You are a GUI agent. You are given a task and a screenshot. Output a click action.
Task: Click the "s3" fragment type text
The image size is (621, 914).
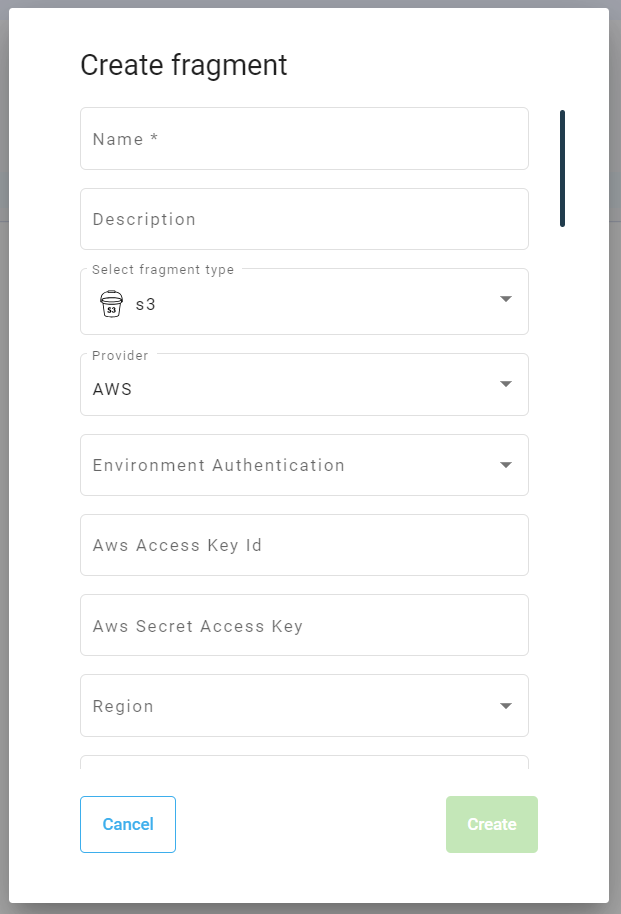point(146,305)
